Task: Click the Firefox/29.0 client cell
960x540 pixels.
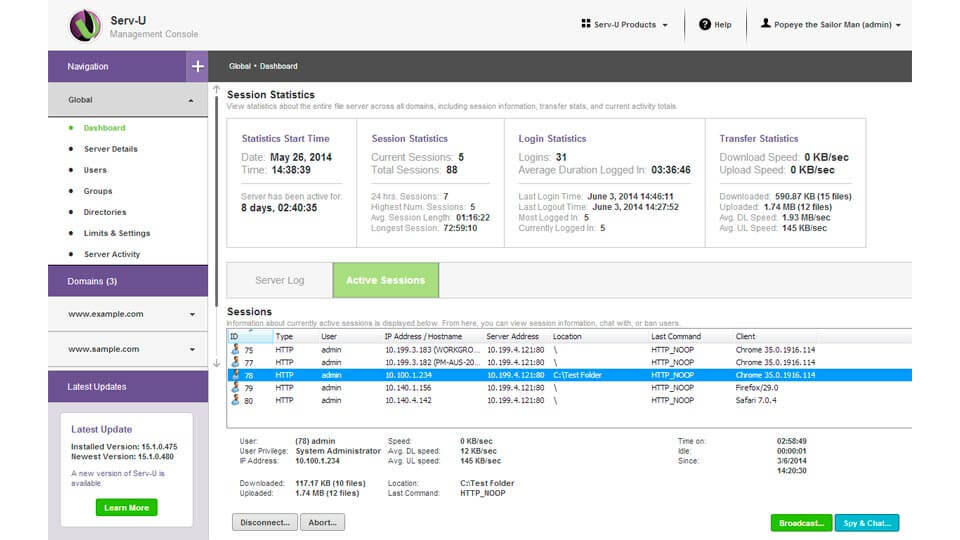Action: pos(757,388)
